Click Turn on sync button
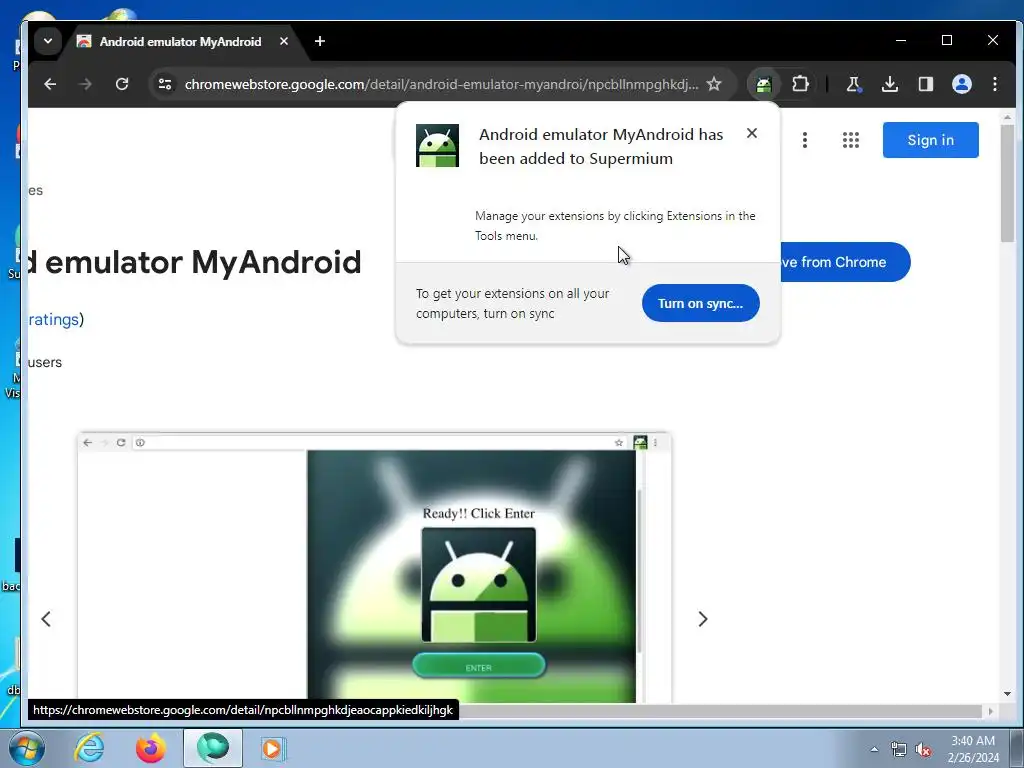 point(700,303)
